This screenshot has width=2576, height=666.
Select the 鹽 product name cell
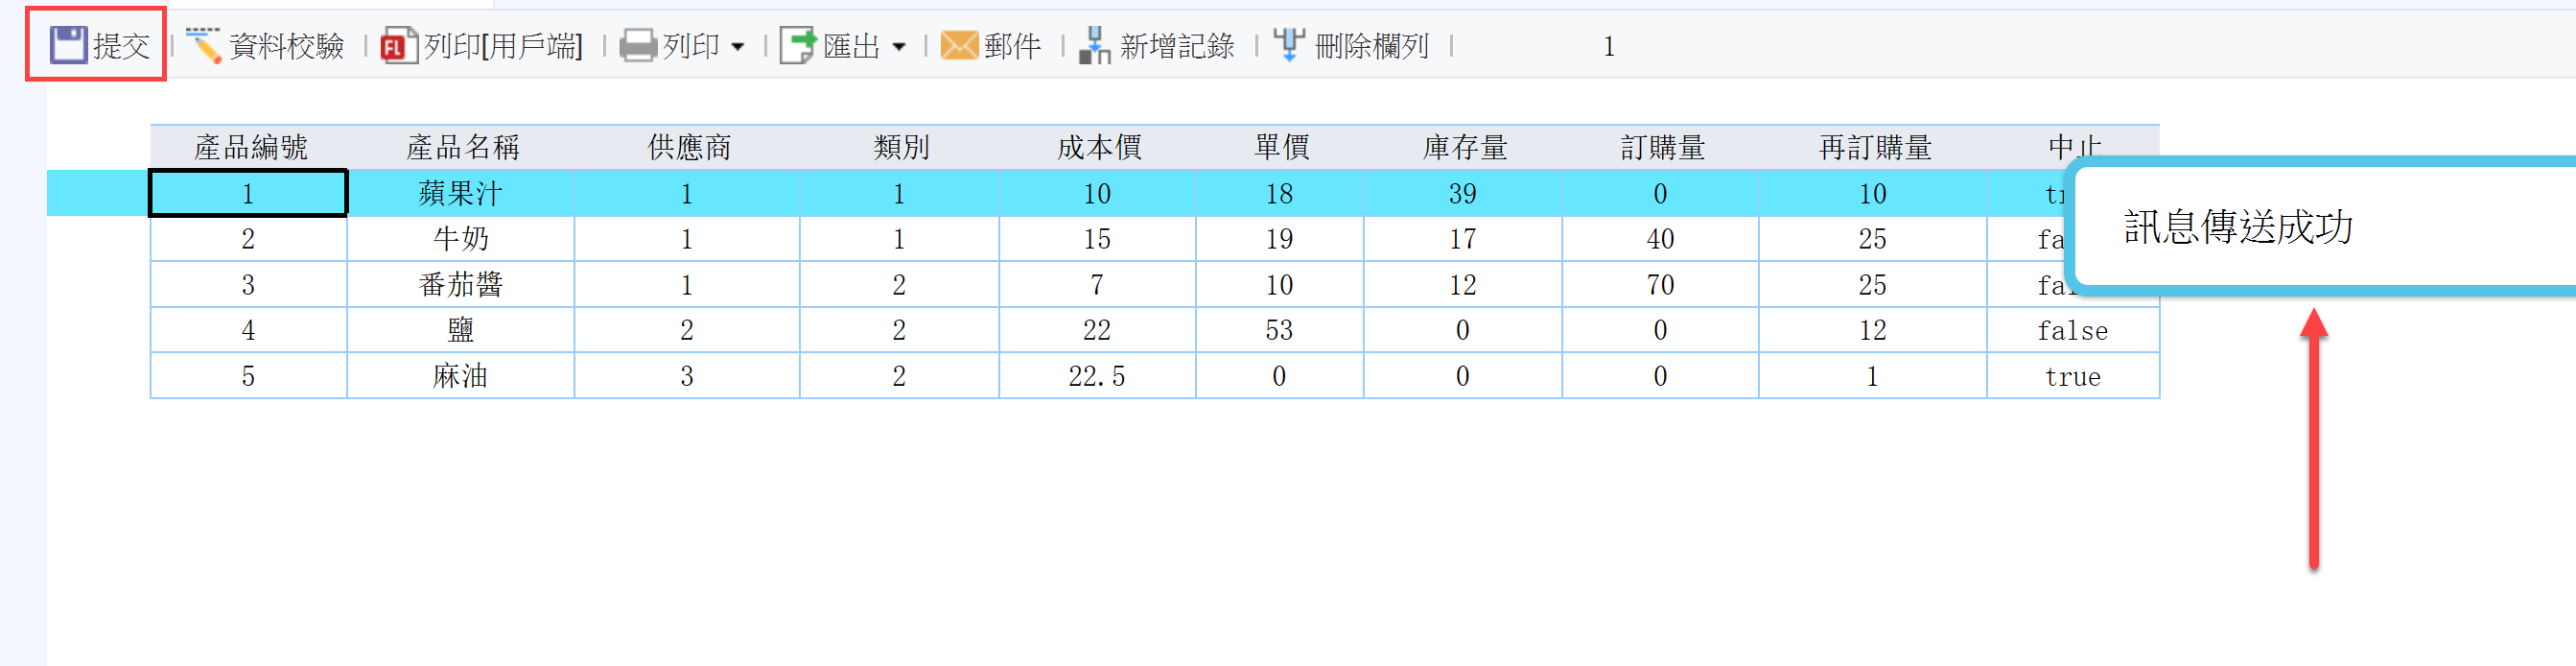[461, 330]
